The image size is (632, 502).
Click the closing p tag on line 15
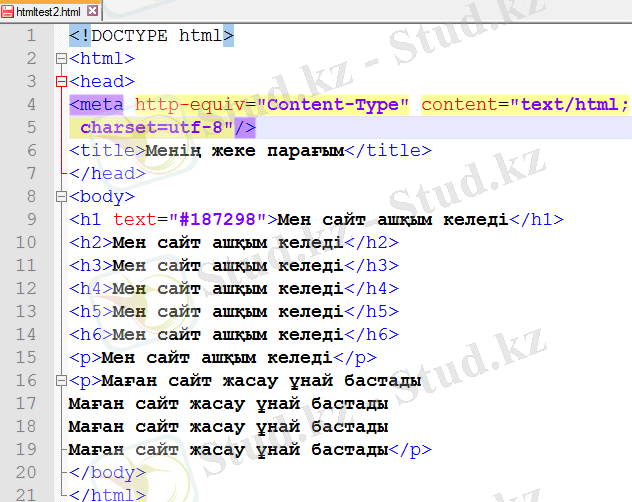[x=355, y=358]
